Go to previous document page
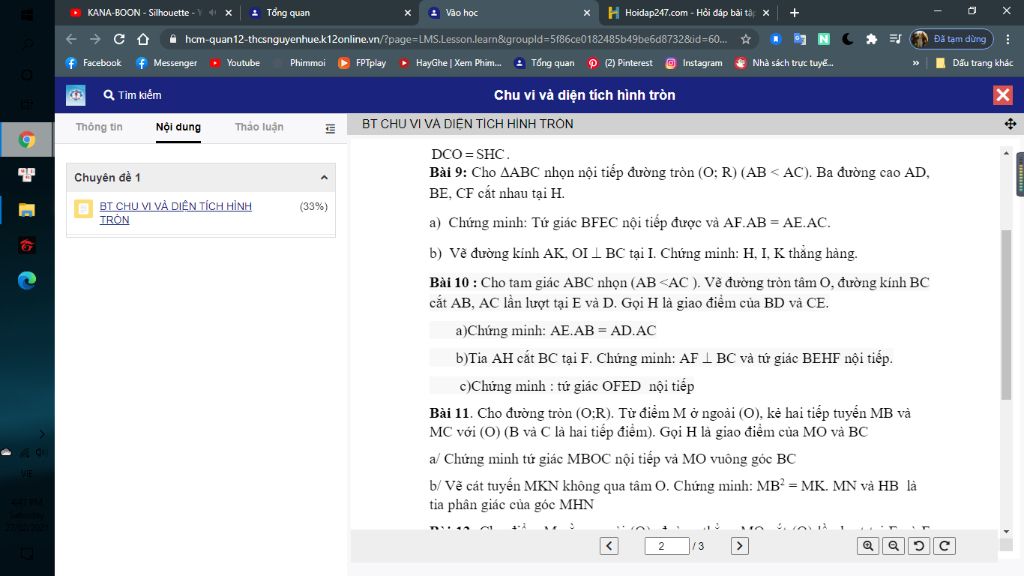The image size is (1024, 576). coord(609,546)
